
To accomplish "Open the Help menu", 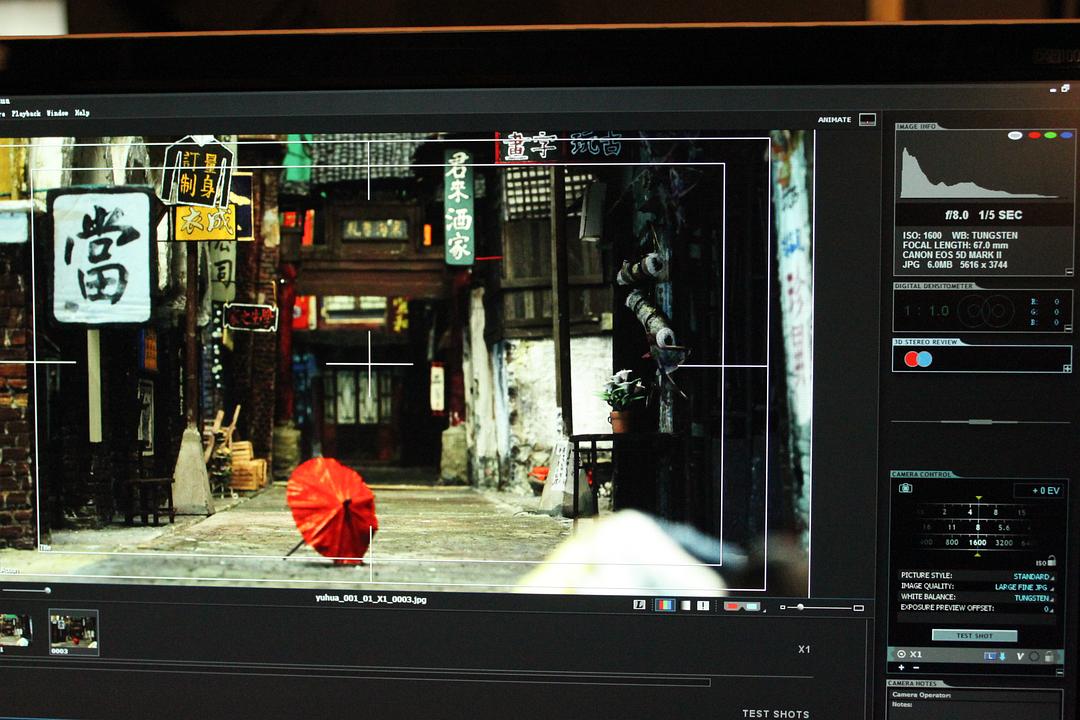I will [82, 113].
